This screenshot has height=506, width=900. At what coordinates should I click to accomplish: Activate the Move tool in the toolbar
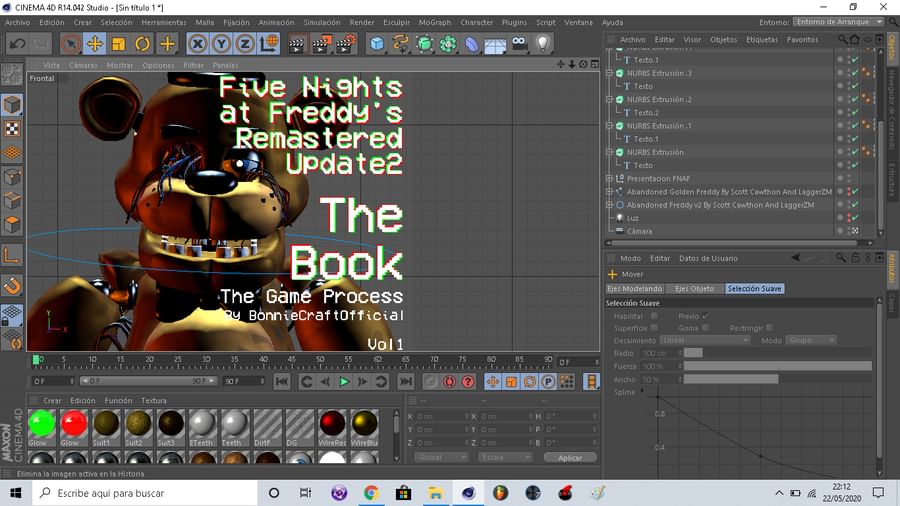(95, 44)
